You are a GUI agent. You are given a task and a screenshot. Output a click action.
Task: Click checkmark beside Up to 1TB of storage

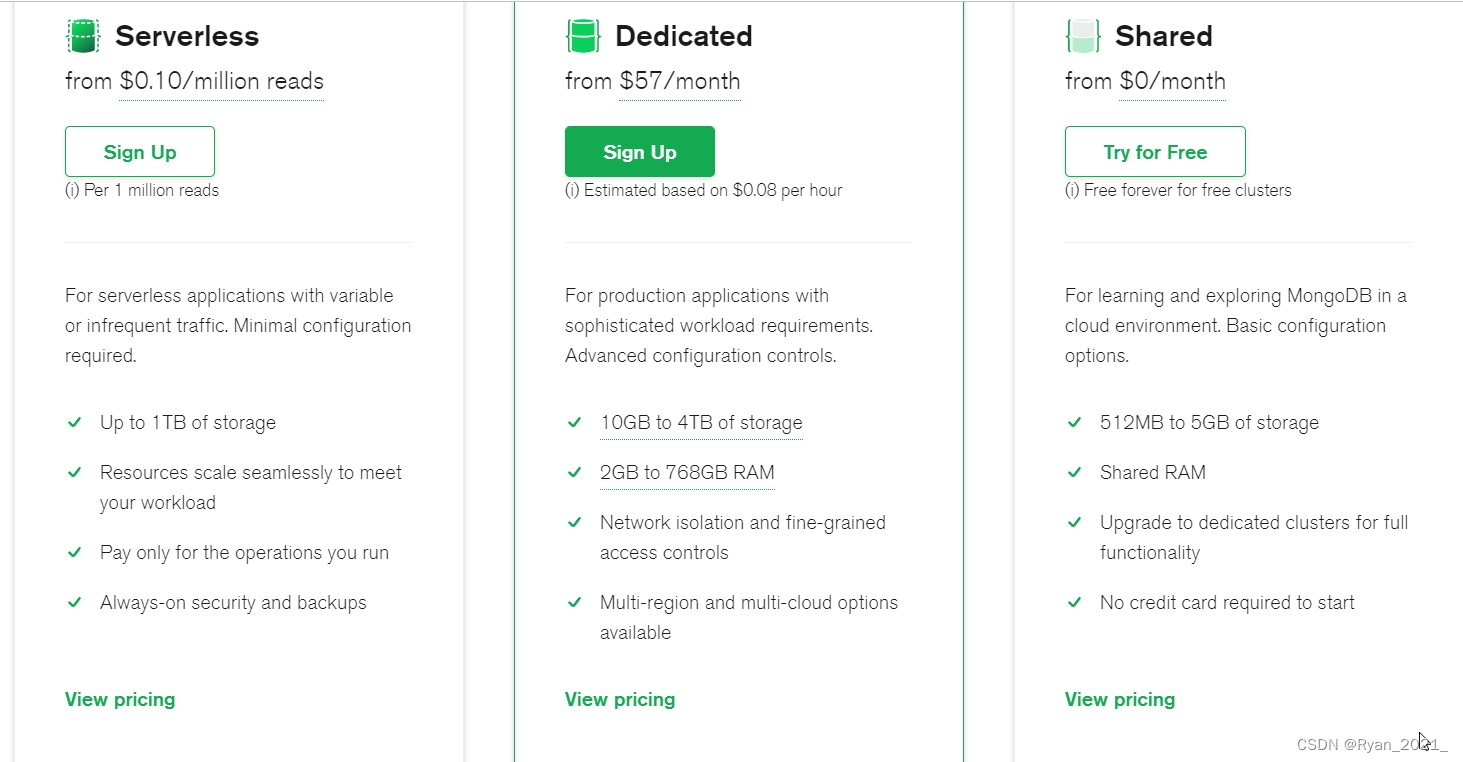[x=74, y=422]
